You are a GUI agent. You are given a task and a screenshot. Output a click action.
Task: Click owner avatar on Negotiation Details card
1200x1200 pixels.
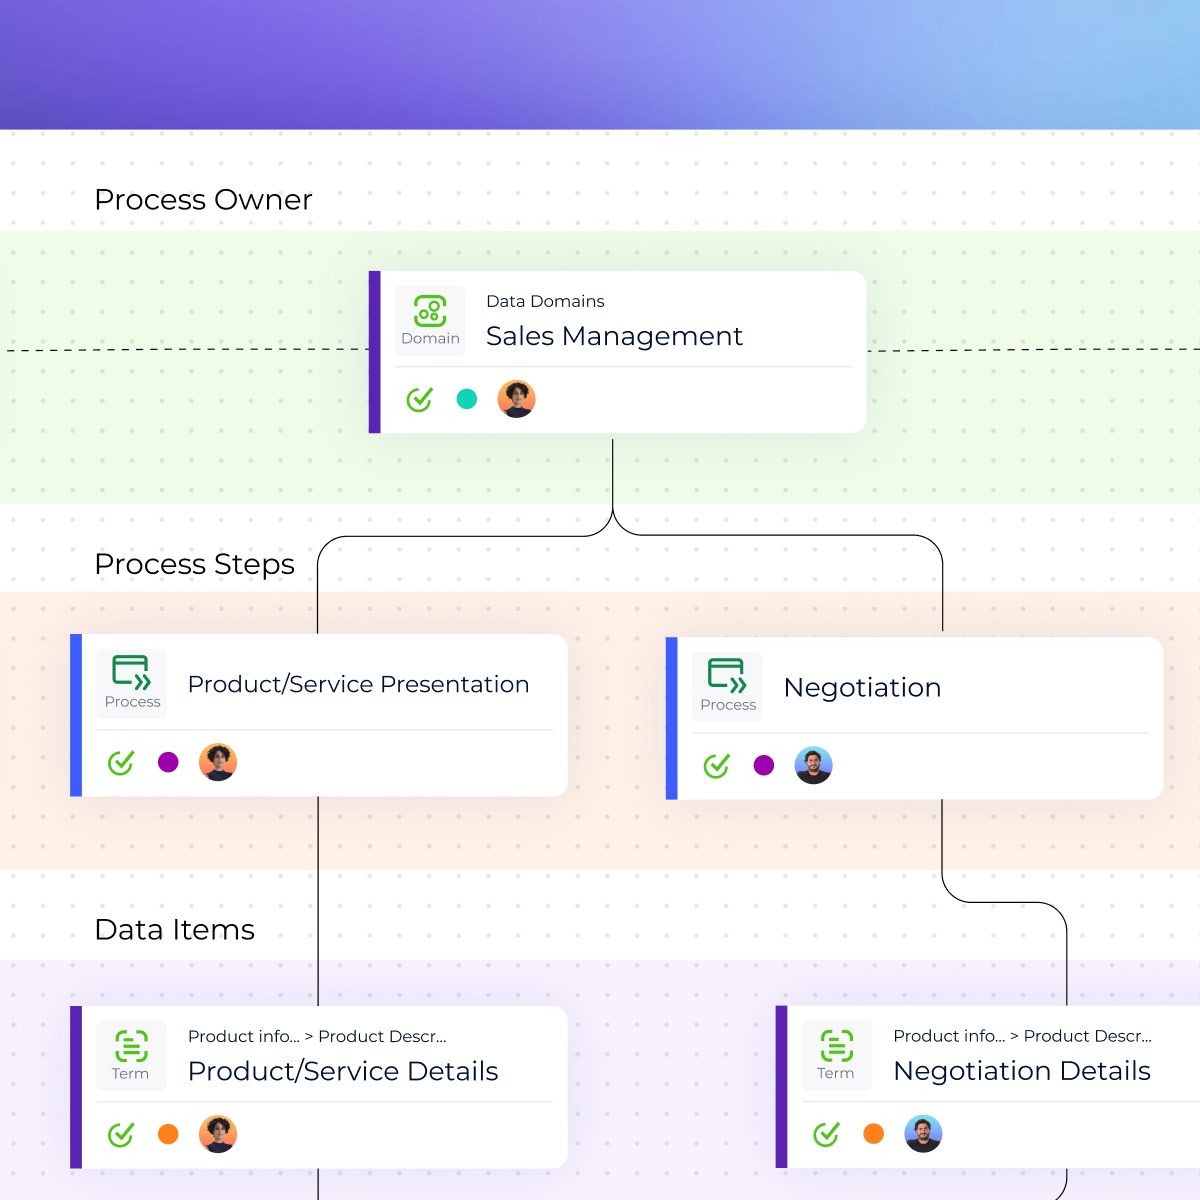923,1134
